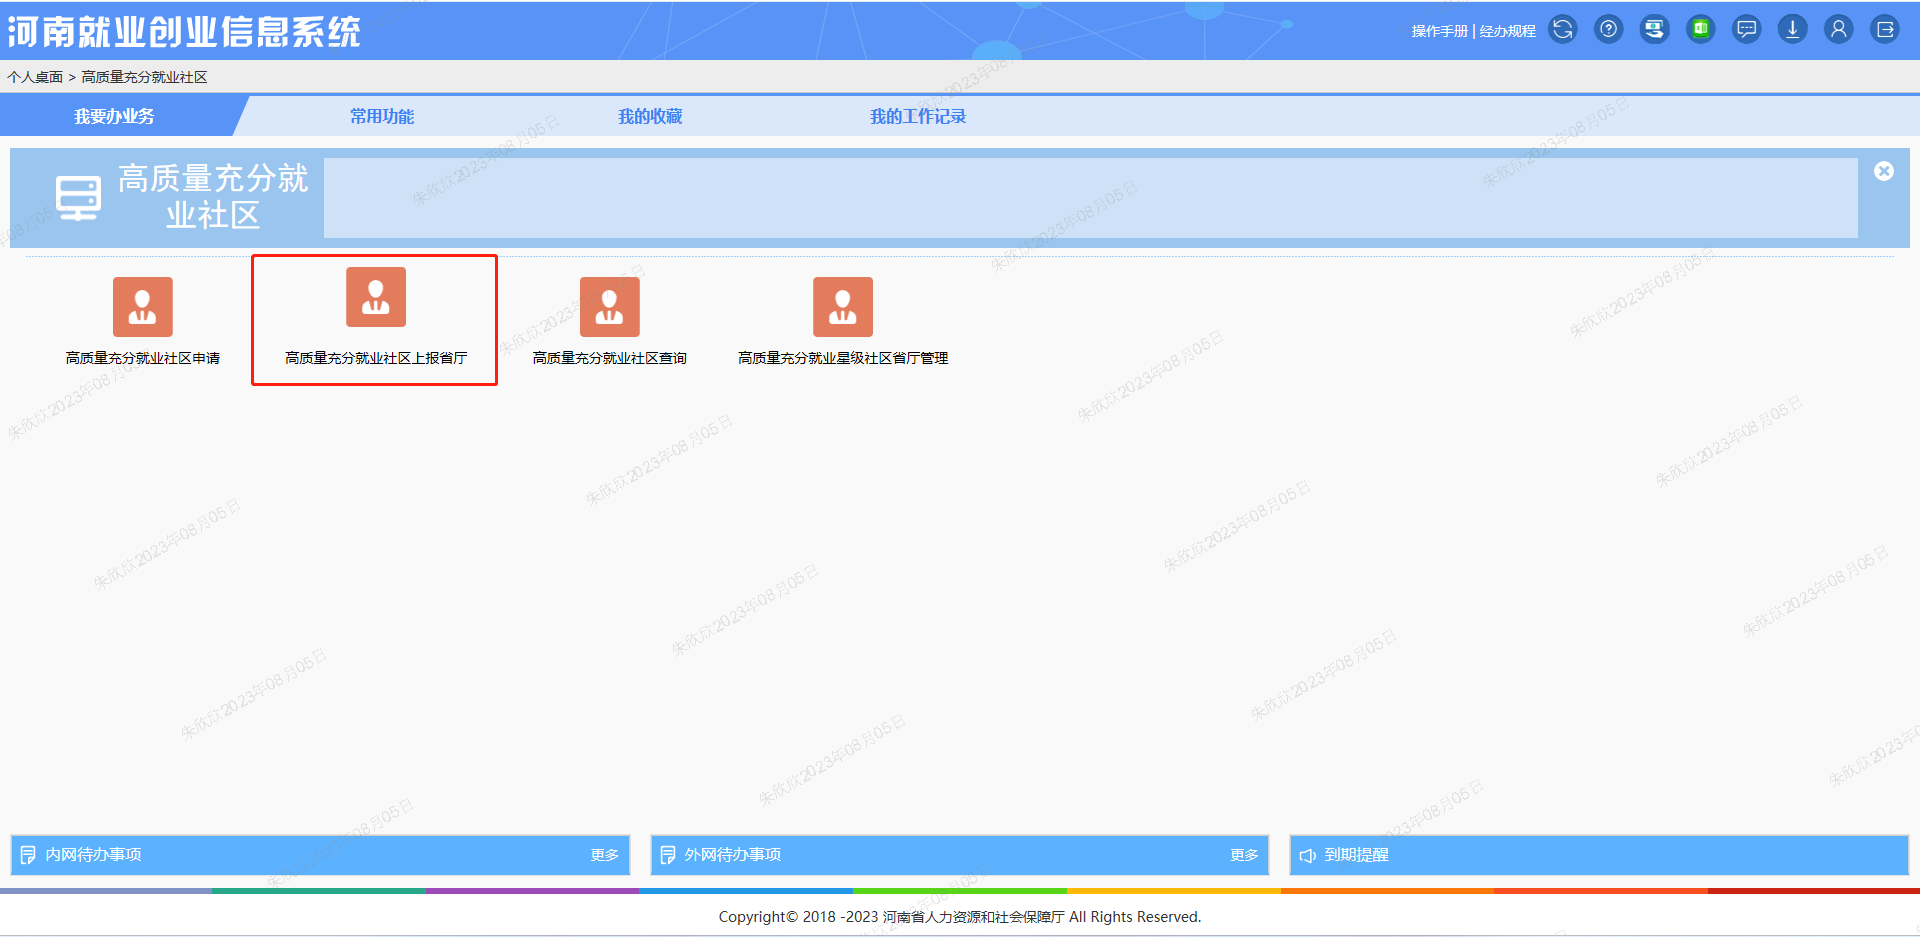Open the 操作手册 link

tap(1439, 31)
